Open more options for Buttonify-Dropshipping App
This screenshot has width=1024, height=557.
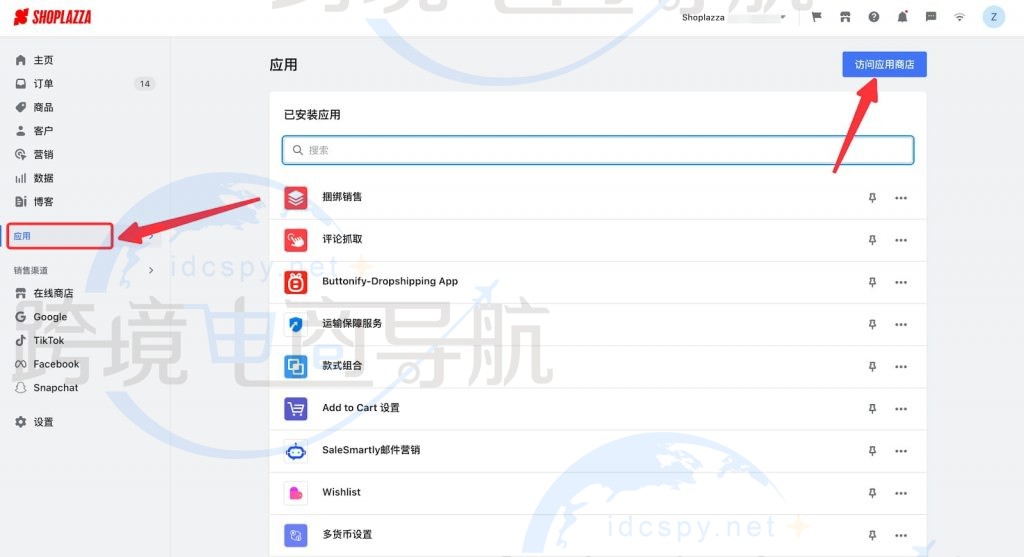[901, 282]
